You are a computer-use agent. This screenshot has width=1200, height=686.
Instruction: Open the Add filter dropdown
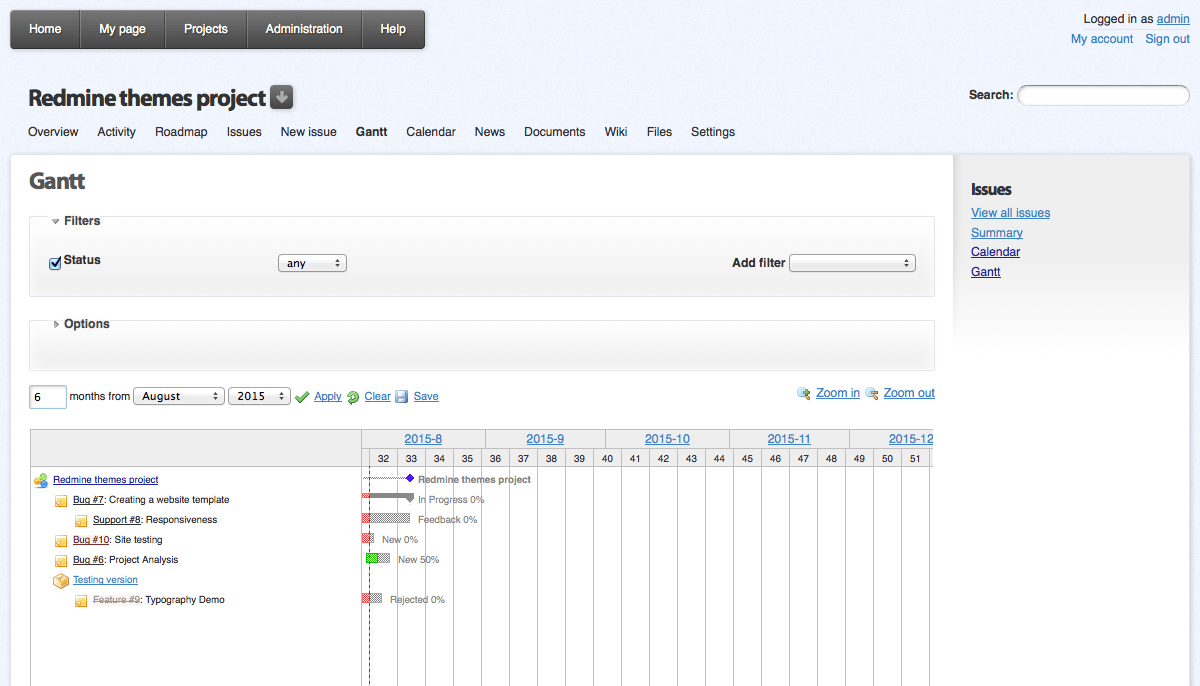[852, 263]
